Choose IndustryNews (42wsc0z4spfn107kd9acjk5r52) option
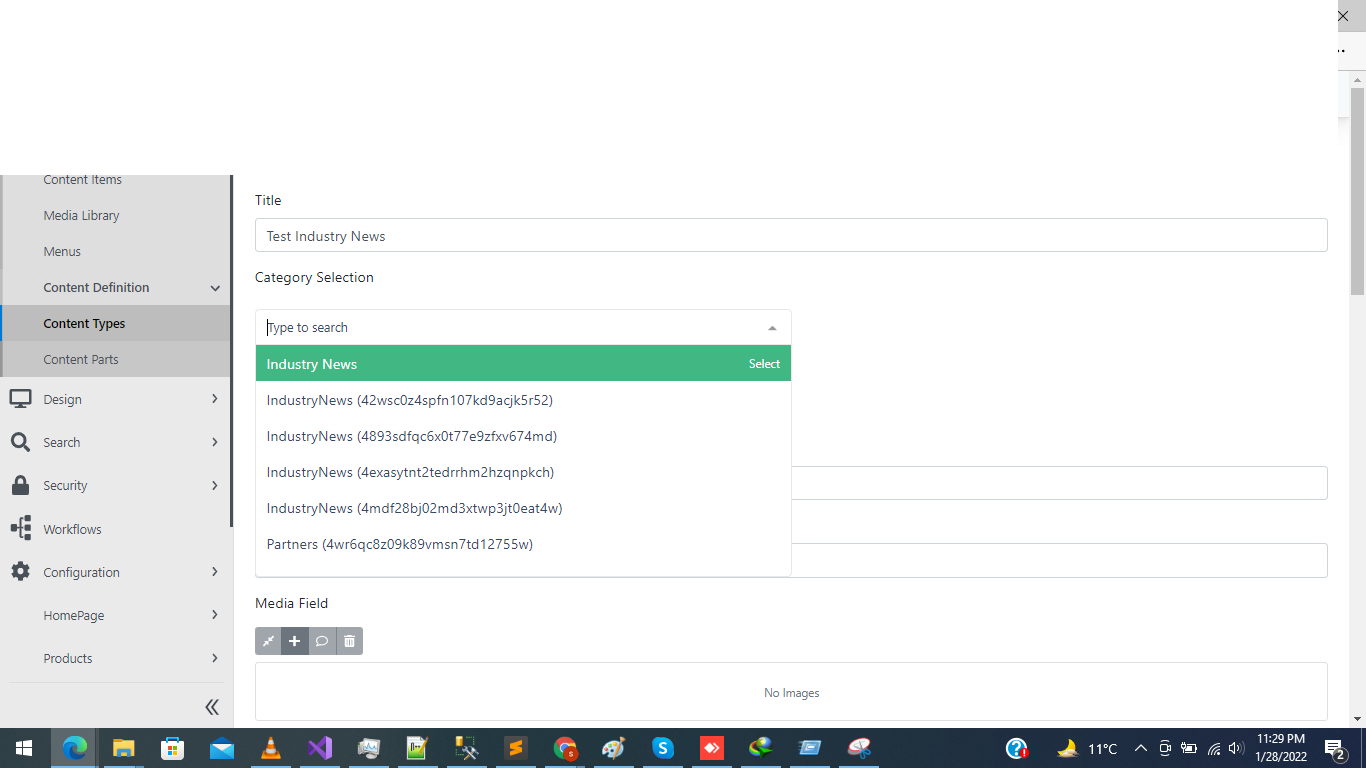 [x=523, y=400]
